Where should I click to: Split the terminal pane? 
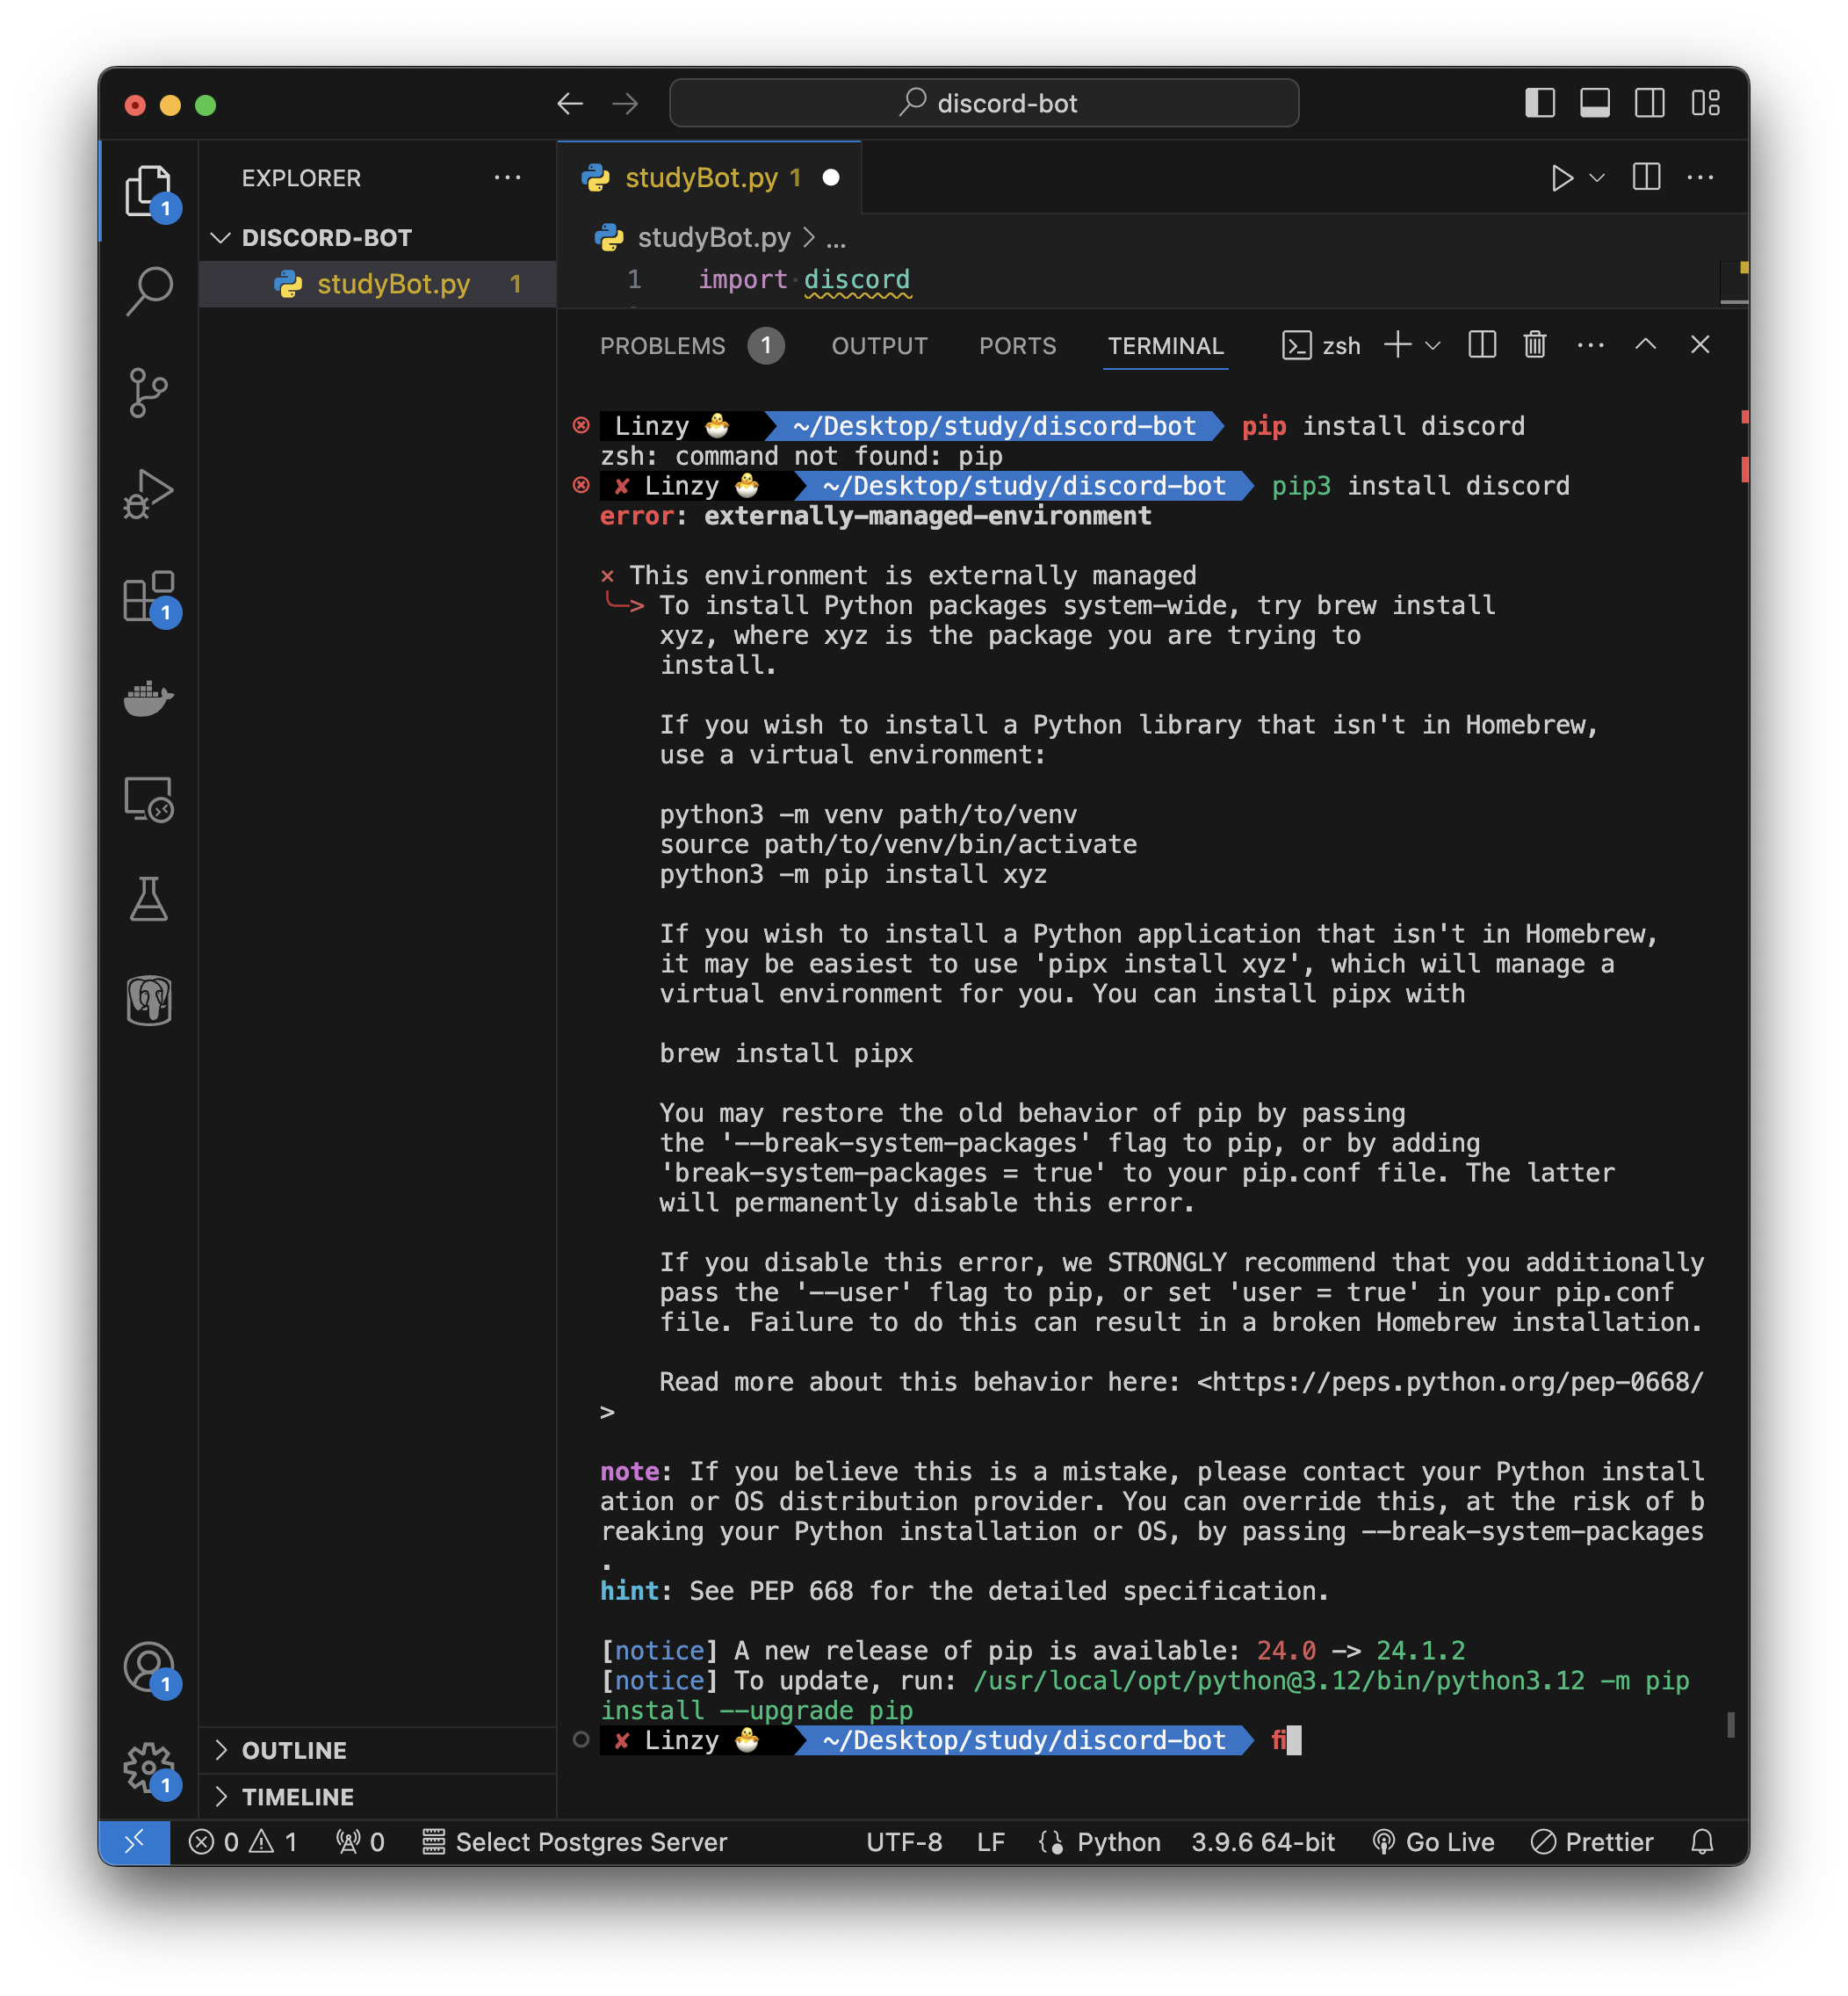pos(1481,345)
